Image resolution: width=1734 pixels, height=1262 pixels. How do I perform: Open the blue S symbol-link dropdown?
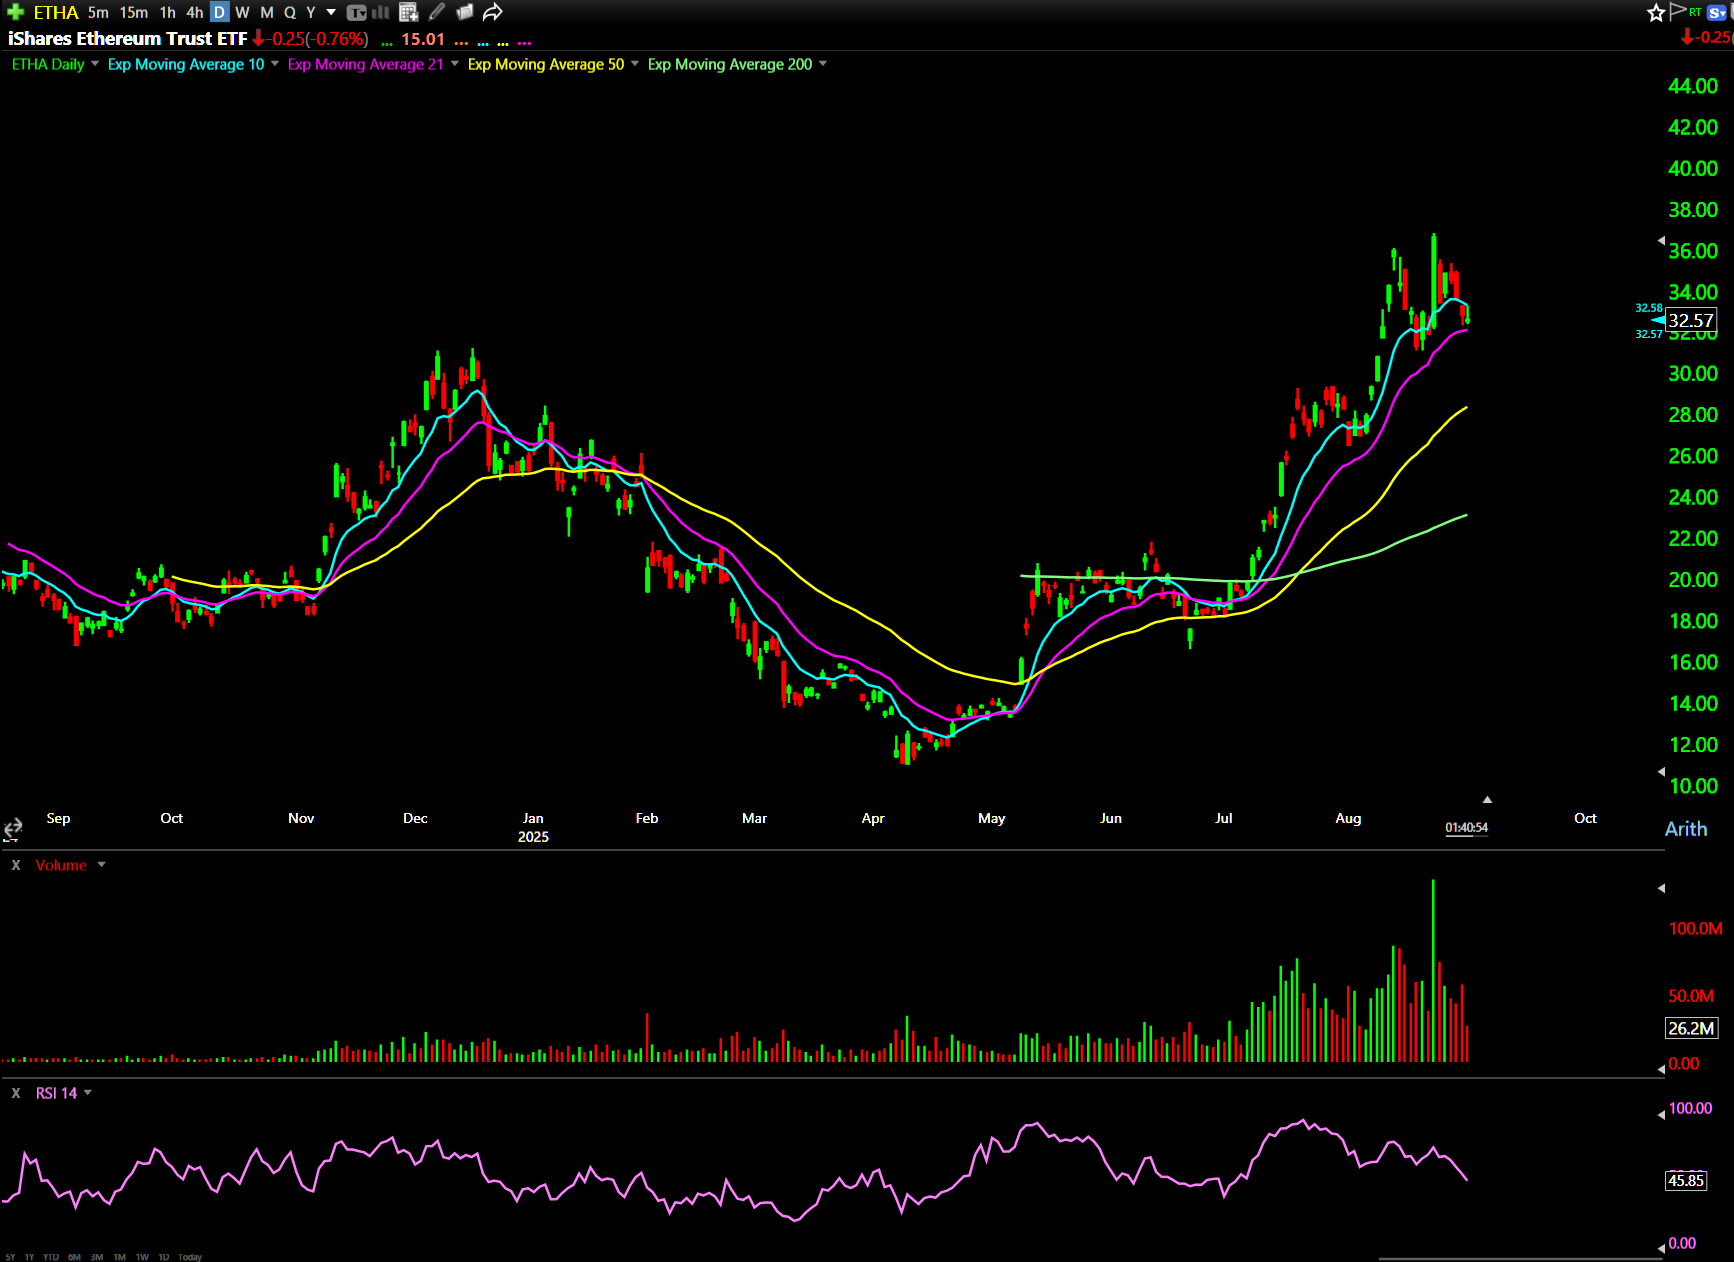[1718, 12]
